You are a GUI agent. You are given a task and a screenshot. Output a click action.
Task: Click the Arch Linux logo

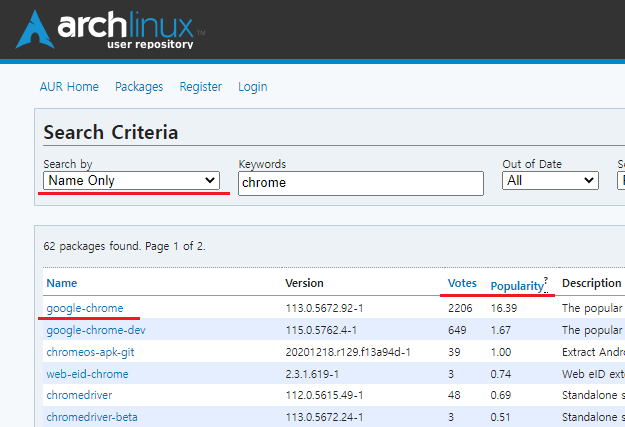click(110, 30)
